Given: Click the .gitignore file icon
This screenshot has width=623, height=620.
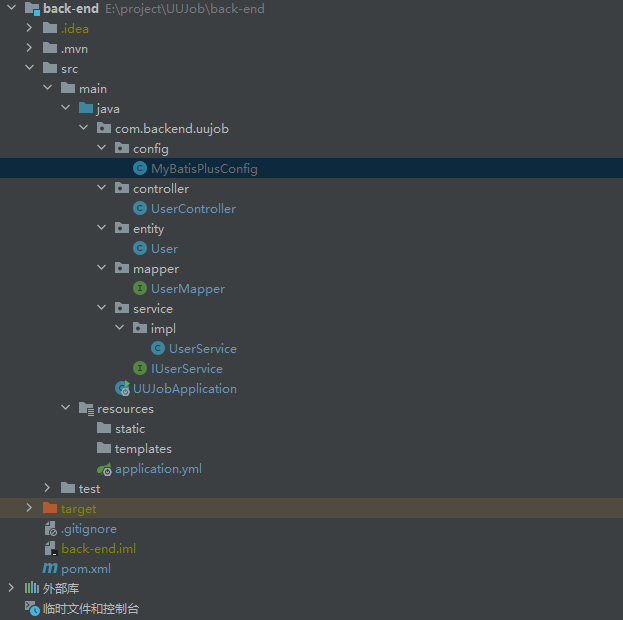Looking at the screenshot, I should (x=50, y=529).
